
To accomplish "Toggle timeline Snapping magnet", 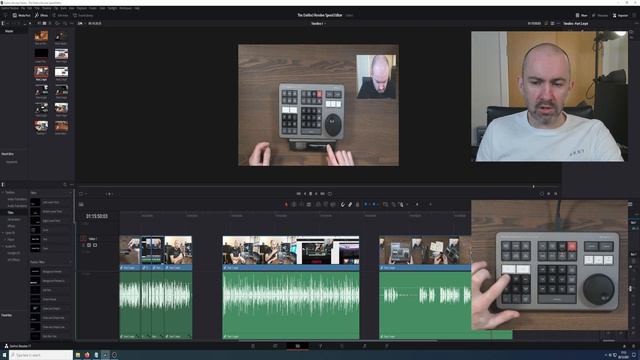I will point(343,204).
